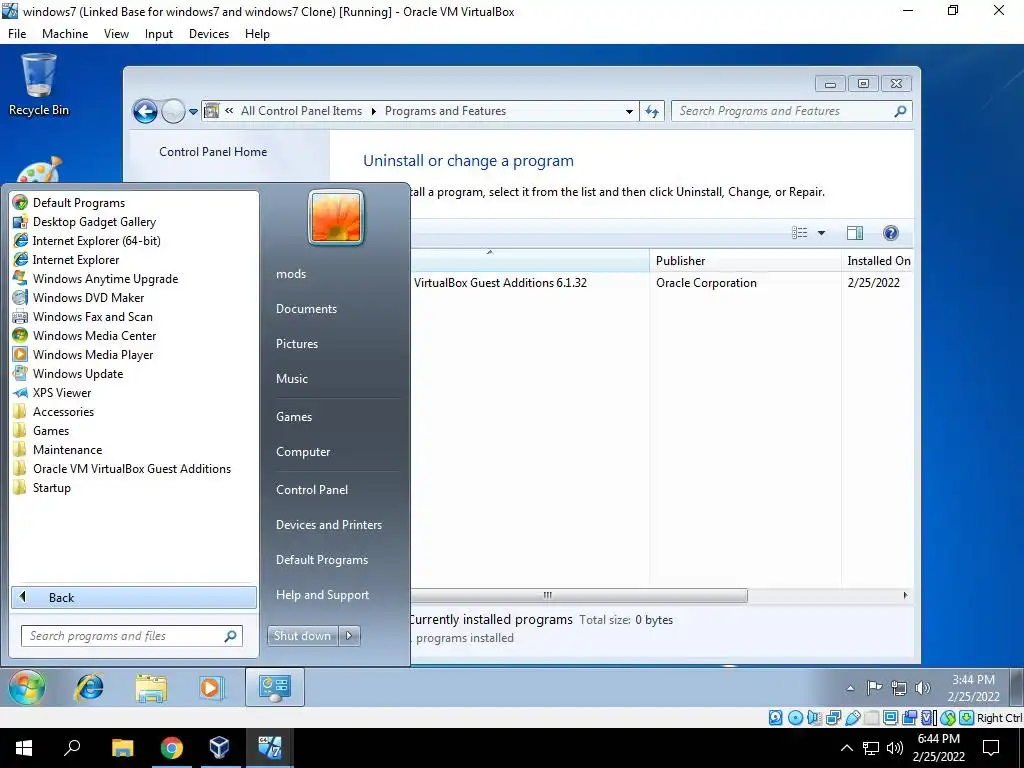1024x768 pixels.
Task: Launch Chrome from host taskbar
Action: [x=171, y=748]
